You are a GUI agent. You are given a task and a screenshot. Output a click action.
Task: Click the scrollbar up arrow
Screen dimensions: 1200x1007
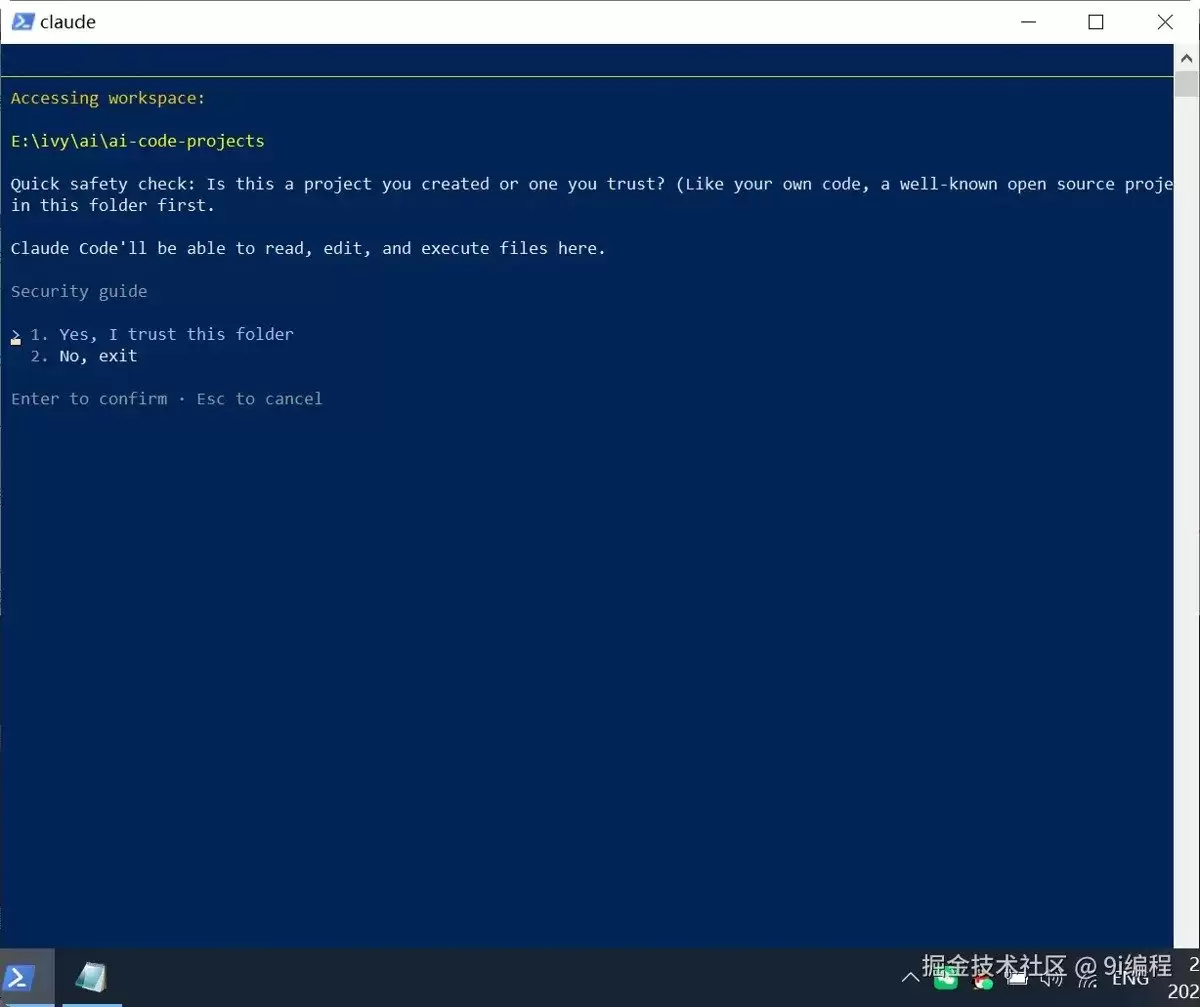[x=1186, y=61]
